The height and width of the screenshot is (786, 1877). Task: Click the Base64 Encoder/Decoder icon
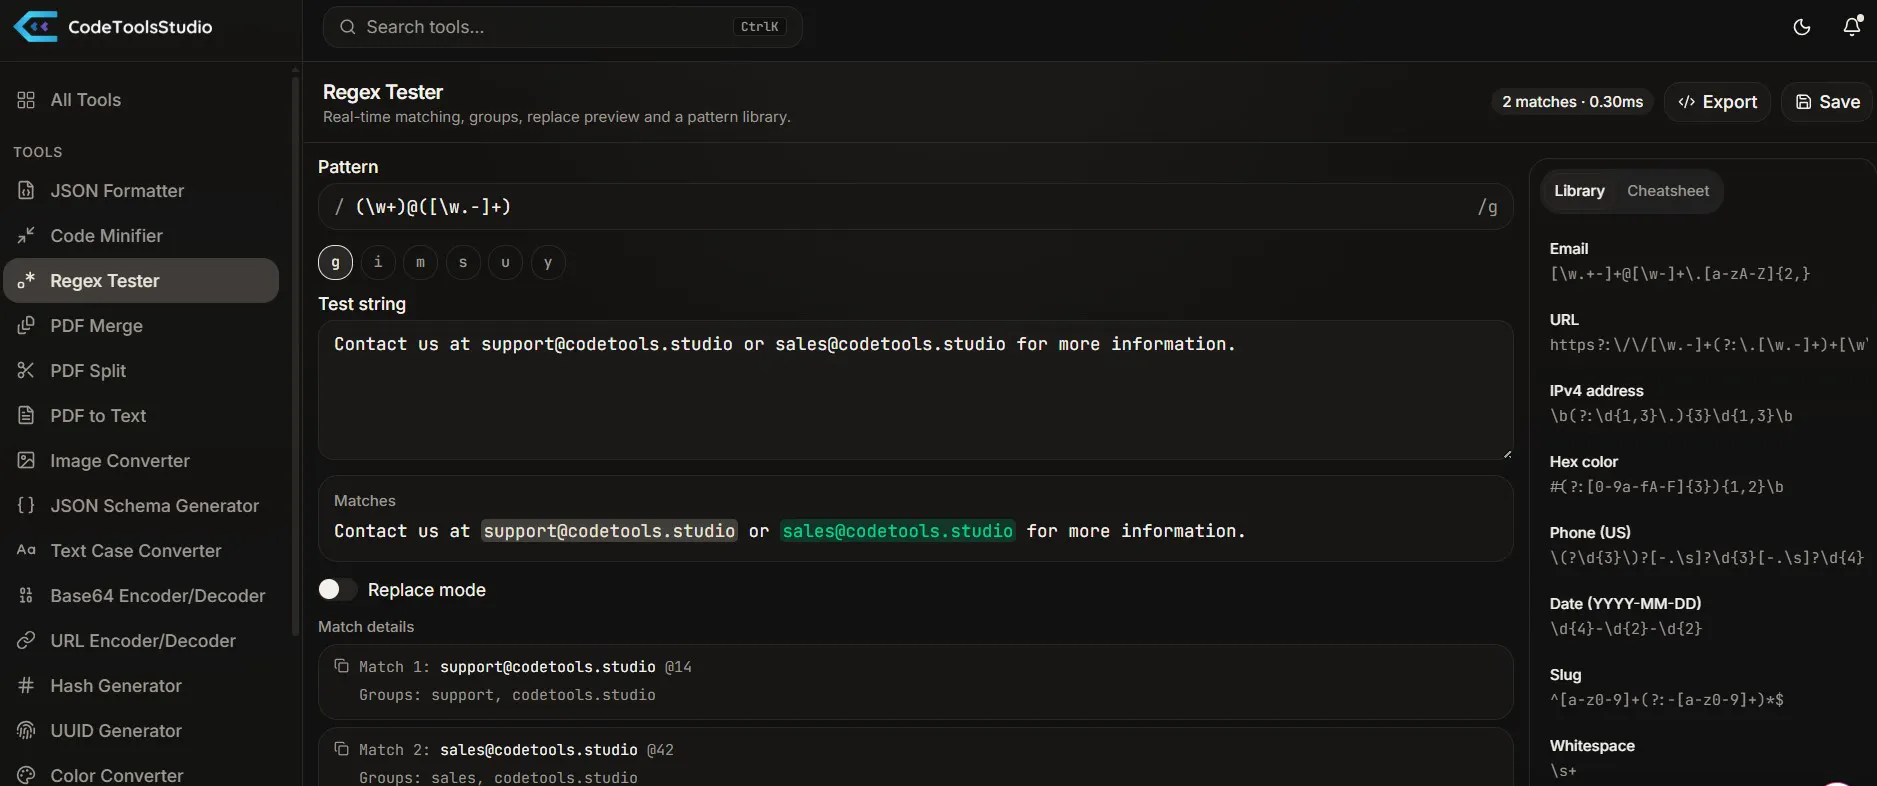tap(26, 595)
